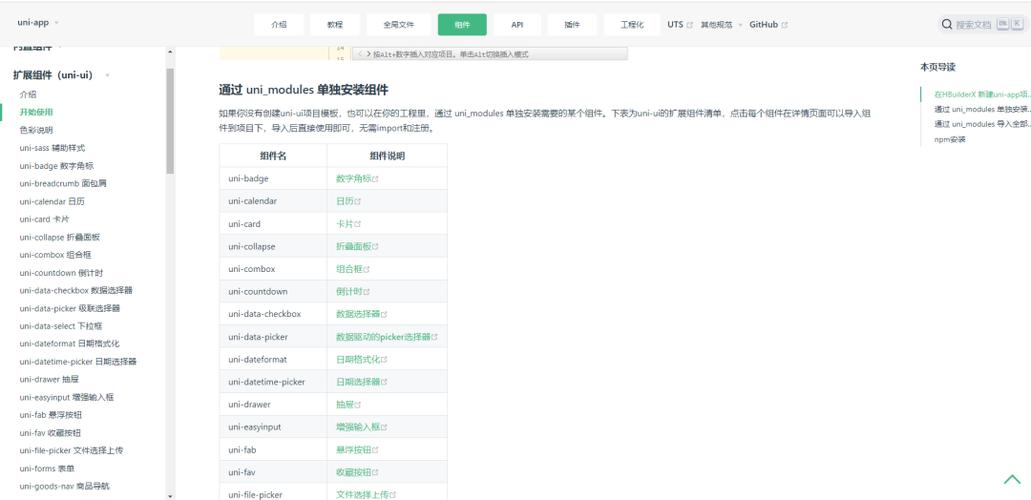Open sidebar item uni-file-picker 文件选择上传
This screenshot has width=1031, height=500.
pos(71,450)
